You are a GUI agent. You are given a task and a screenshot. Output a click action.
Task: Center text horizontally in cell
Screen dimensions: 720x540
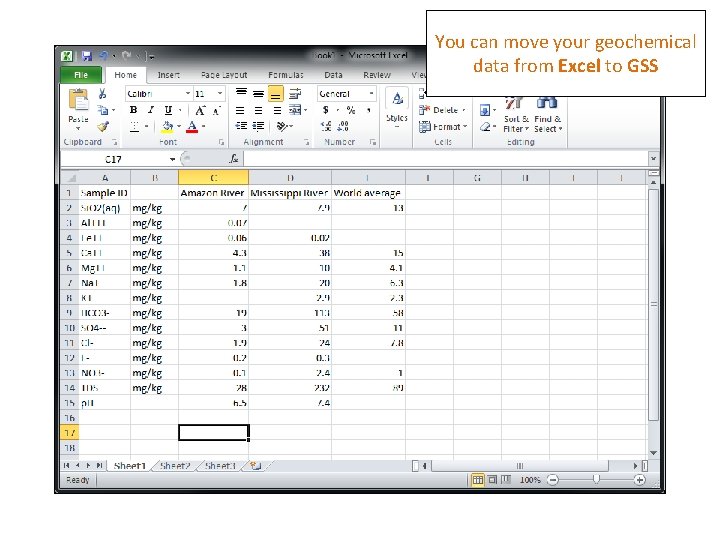click(259, 110)
